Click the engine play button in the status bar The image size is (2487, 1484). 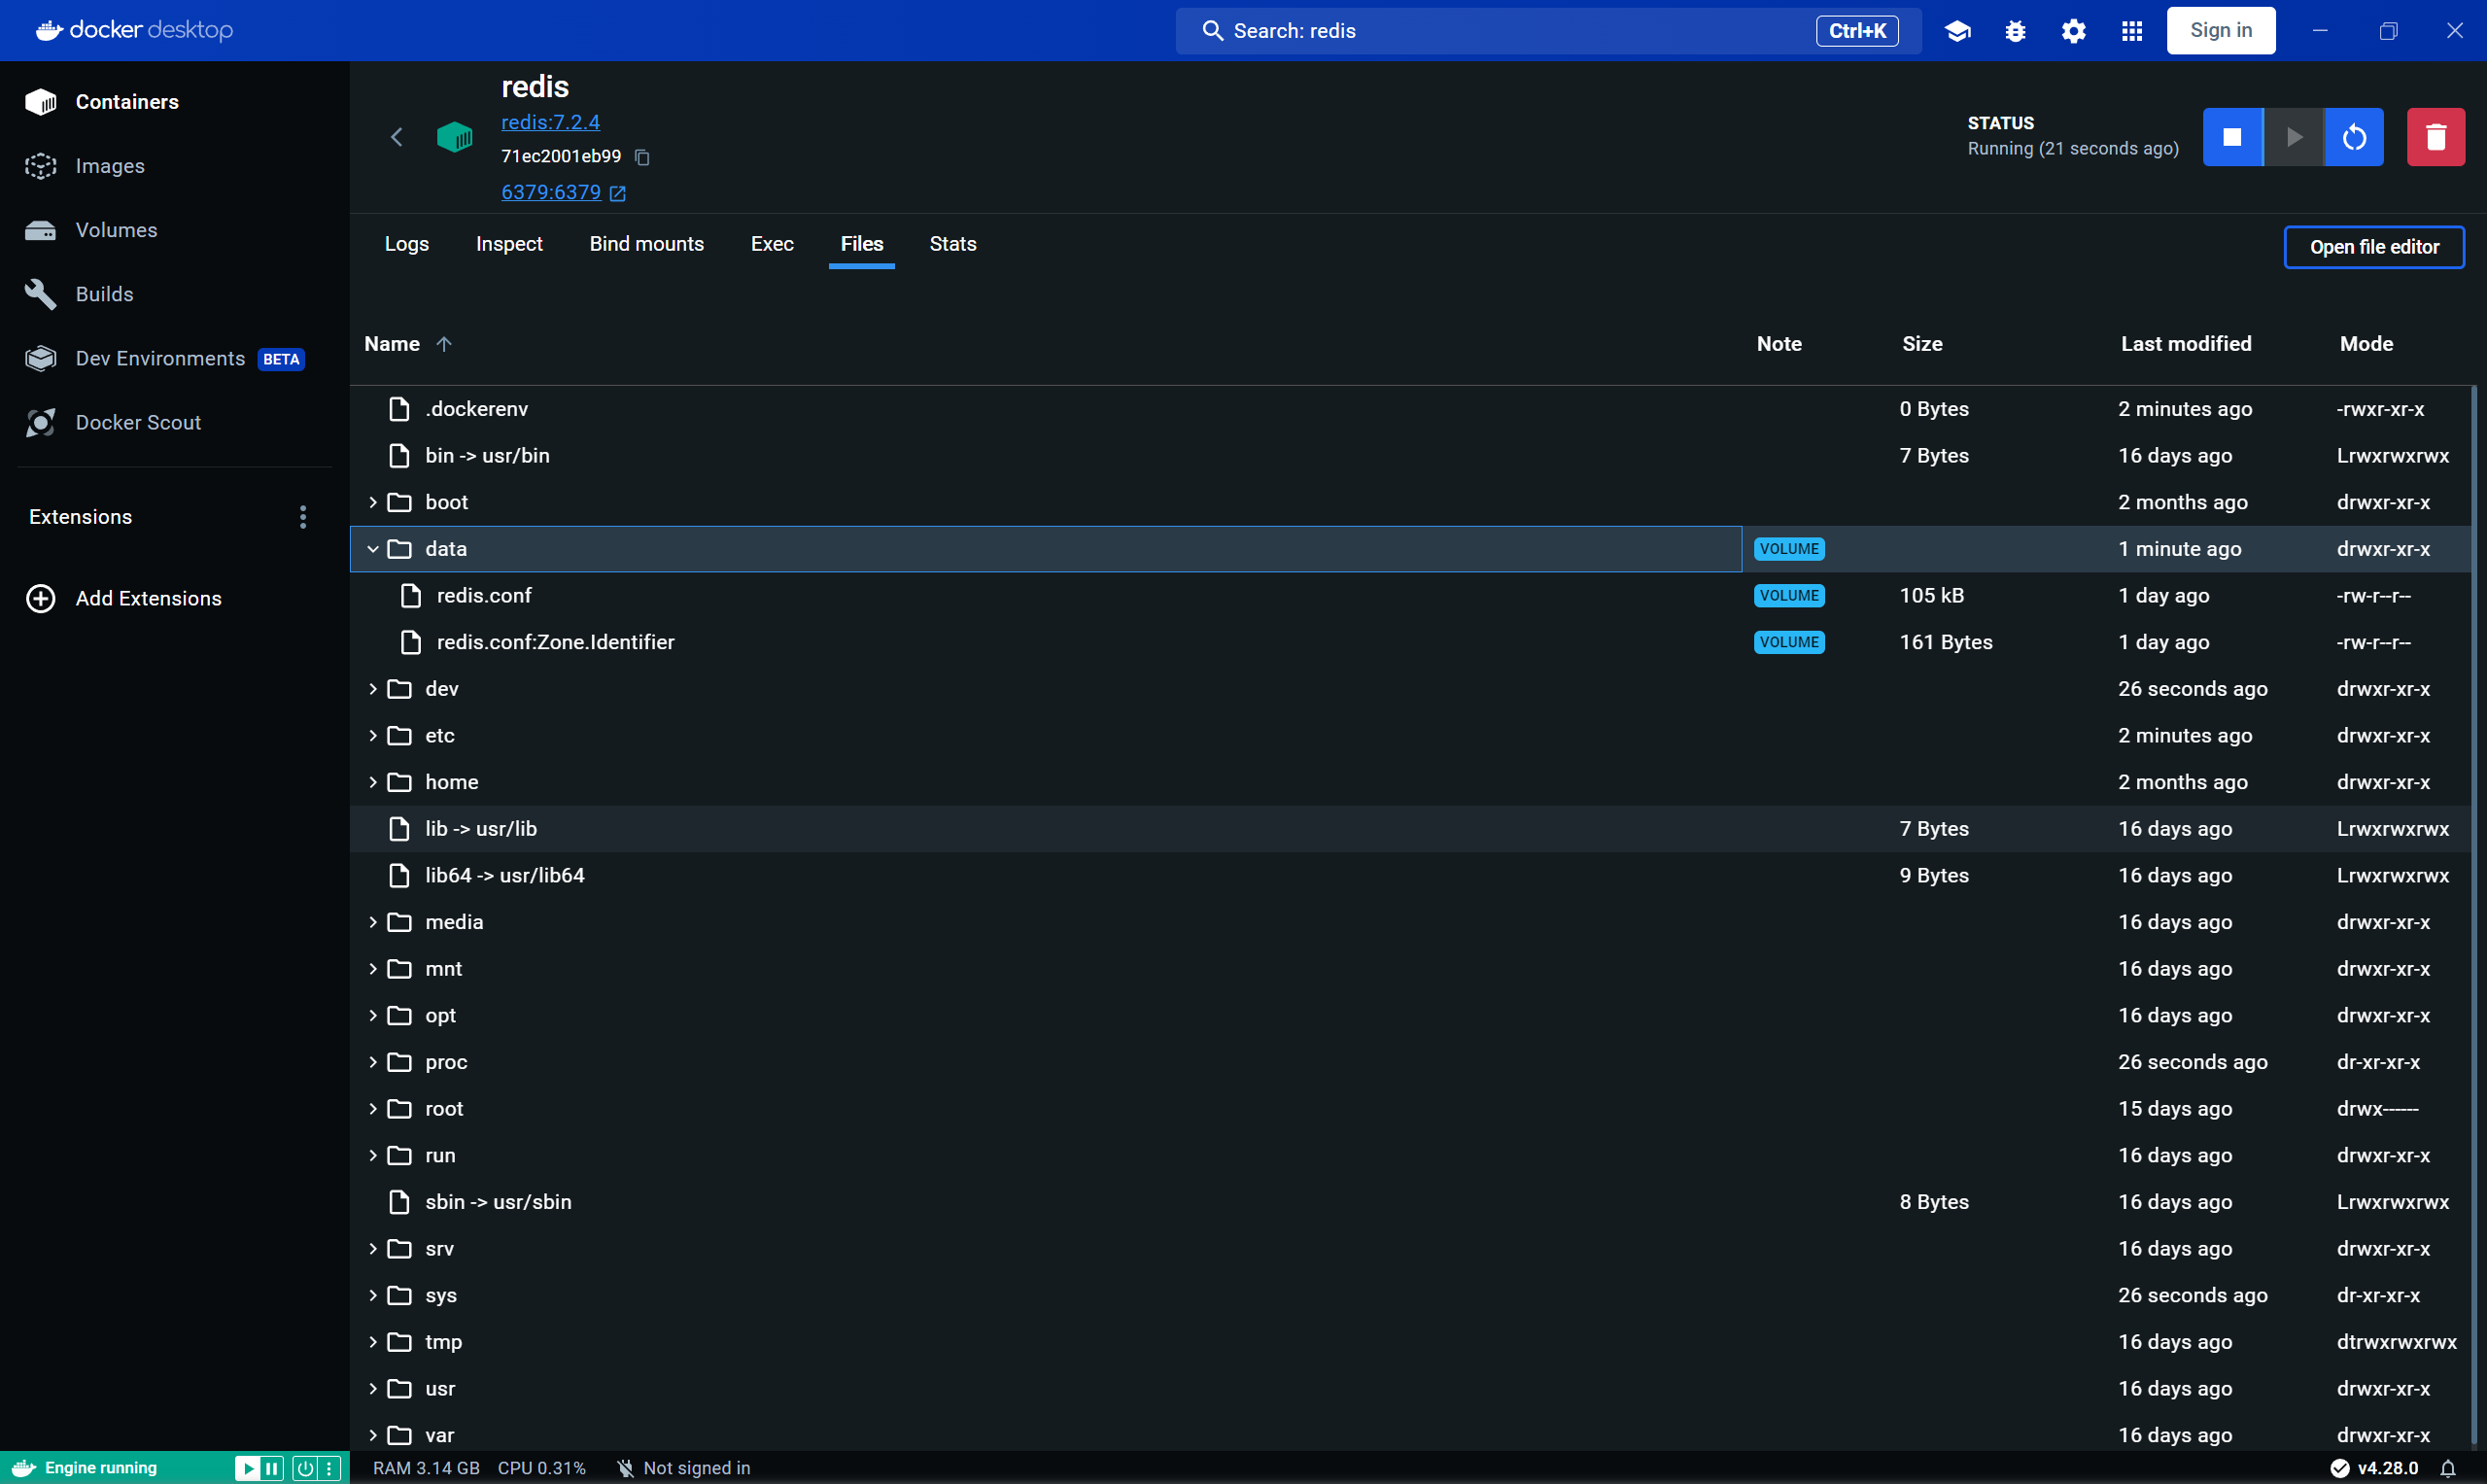click(247, 1468)
